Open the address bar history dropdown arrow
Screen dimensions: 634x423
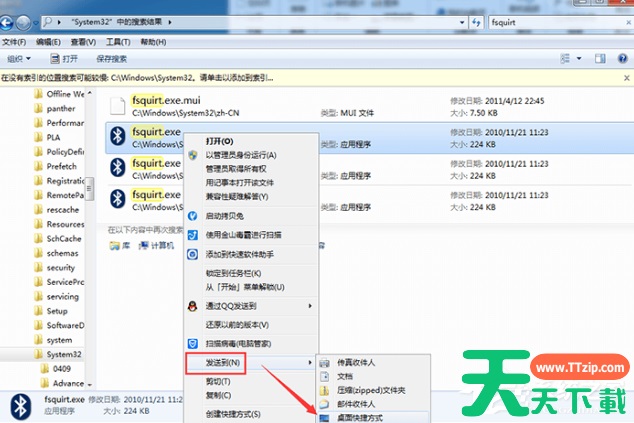pyautogui.click(x=462, y=23)
